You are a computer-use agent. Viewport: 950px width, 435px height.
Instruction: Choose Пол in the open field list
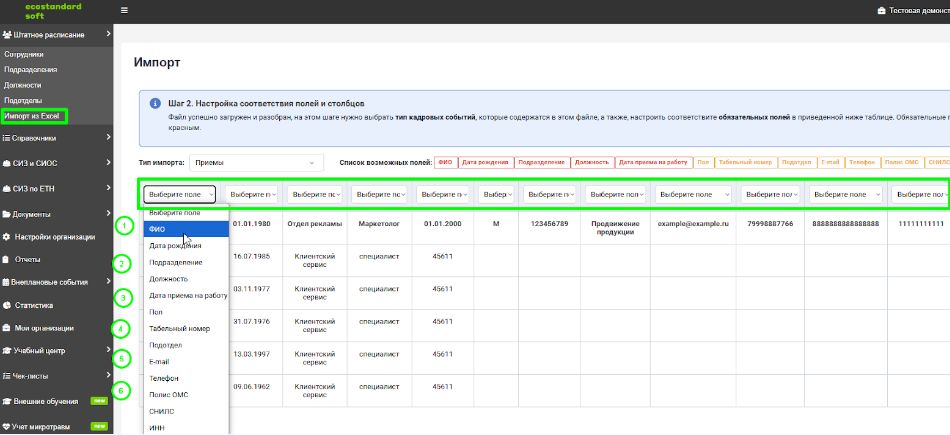click(187, 312)
